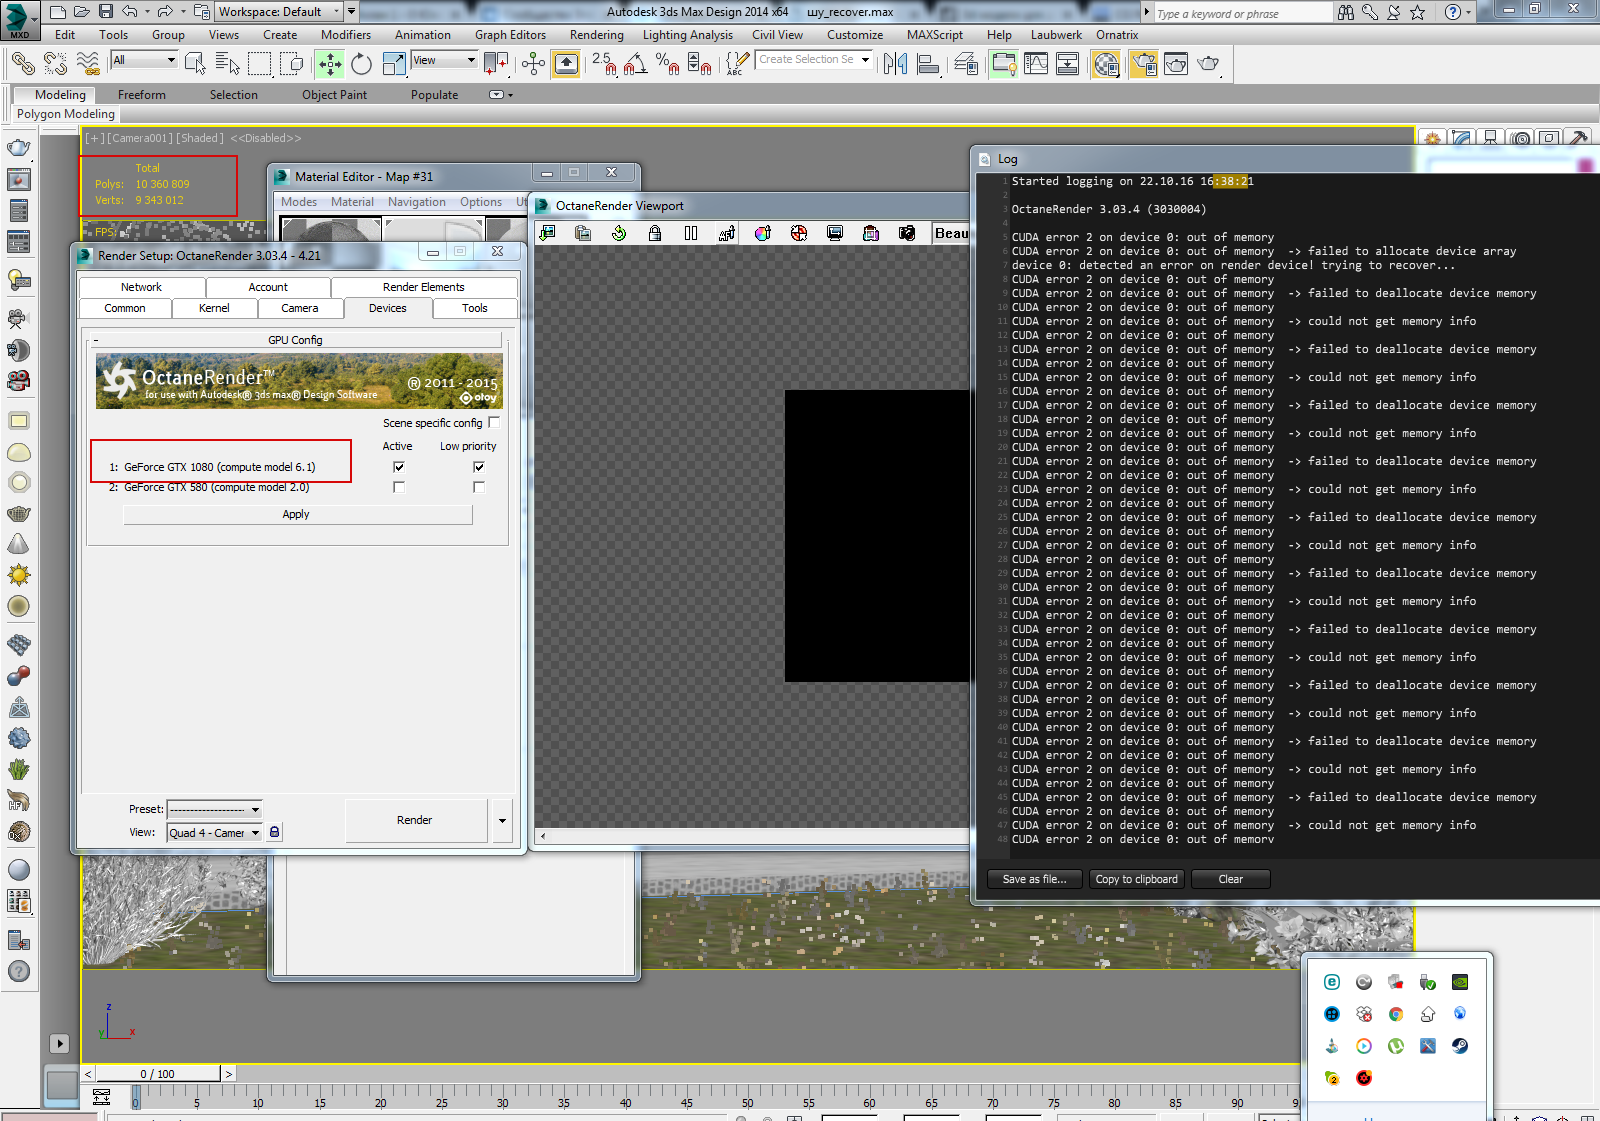Click the Steam icon in system tray
This screenshot has height=1121, width=1600.
1460,1046
